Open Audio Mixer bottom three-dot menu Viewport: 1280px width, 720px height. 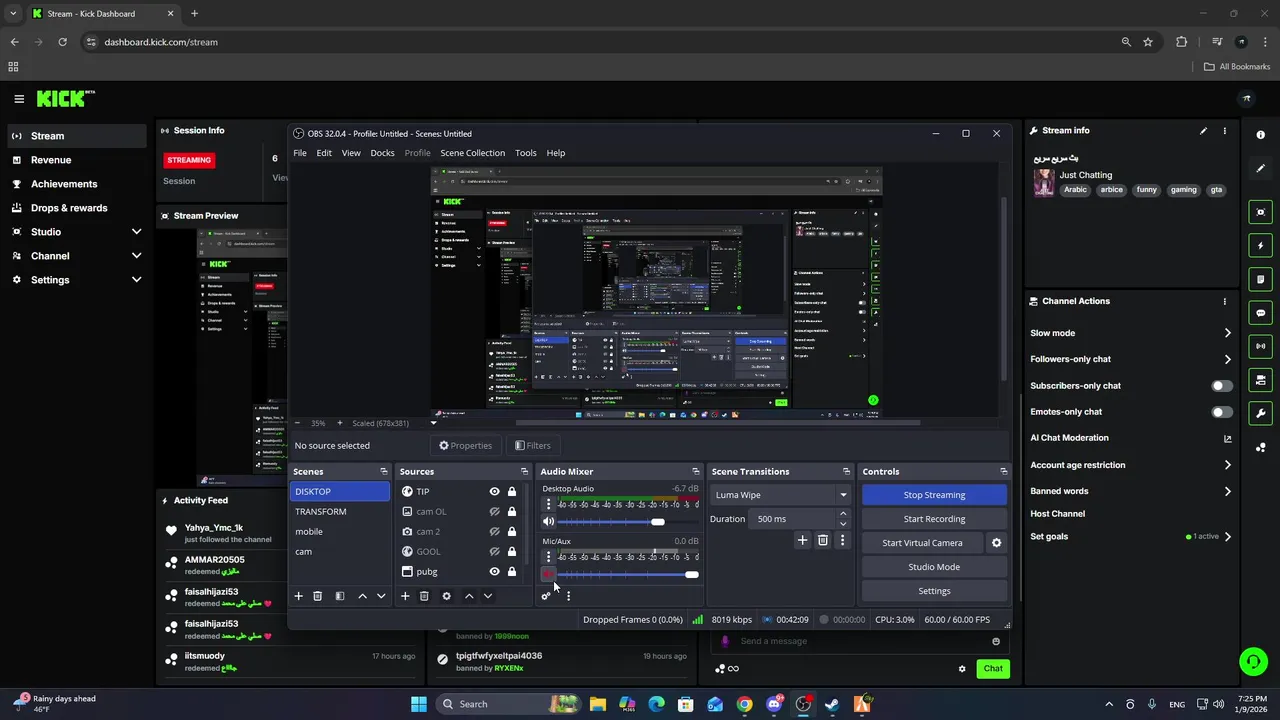568,596
